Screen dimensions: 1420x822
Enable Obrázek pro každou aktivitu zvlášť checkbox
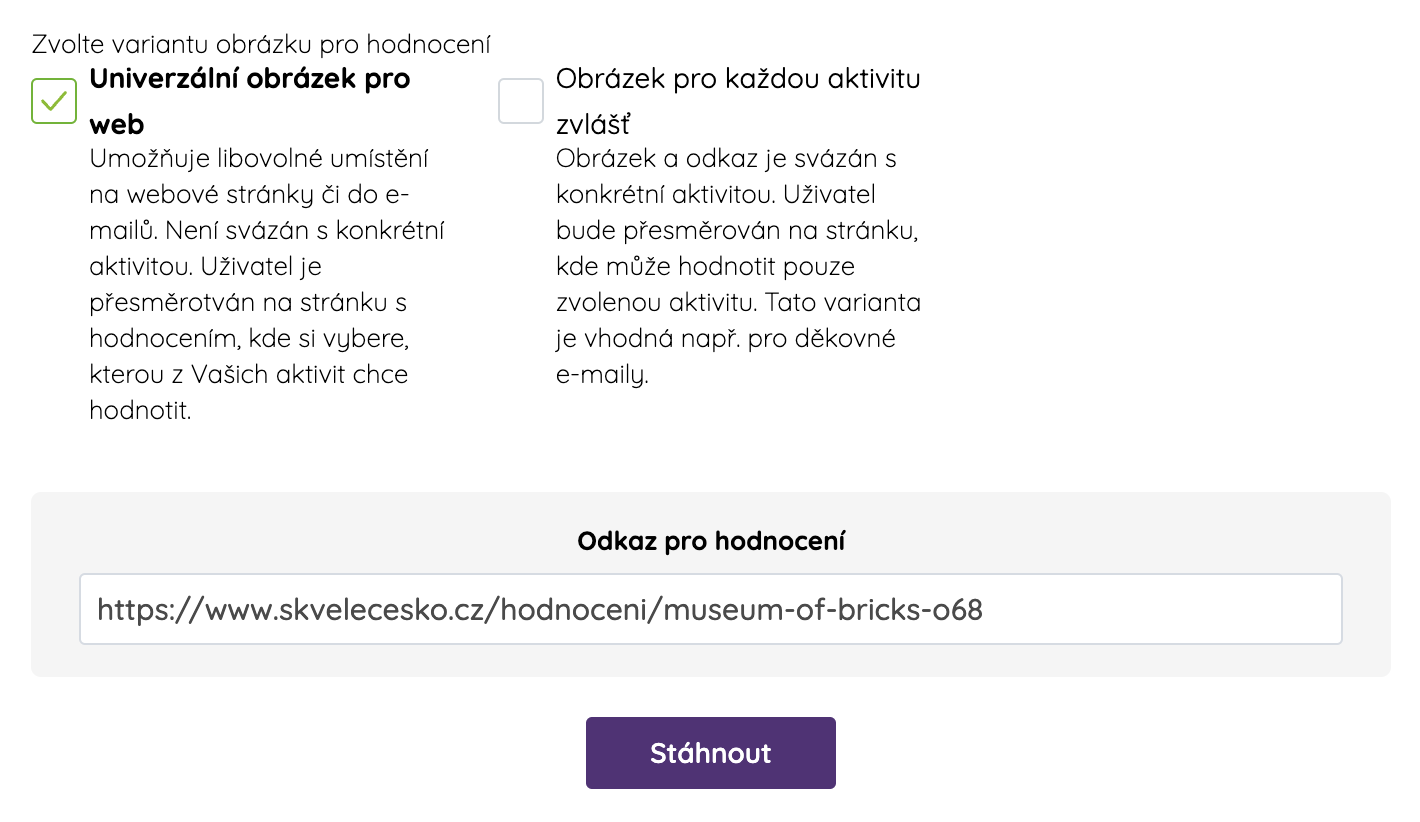521,101
